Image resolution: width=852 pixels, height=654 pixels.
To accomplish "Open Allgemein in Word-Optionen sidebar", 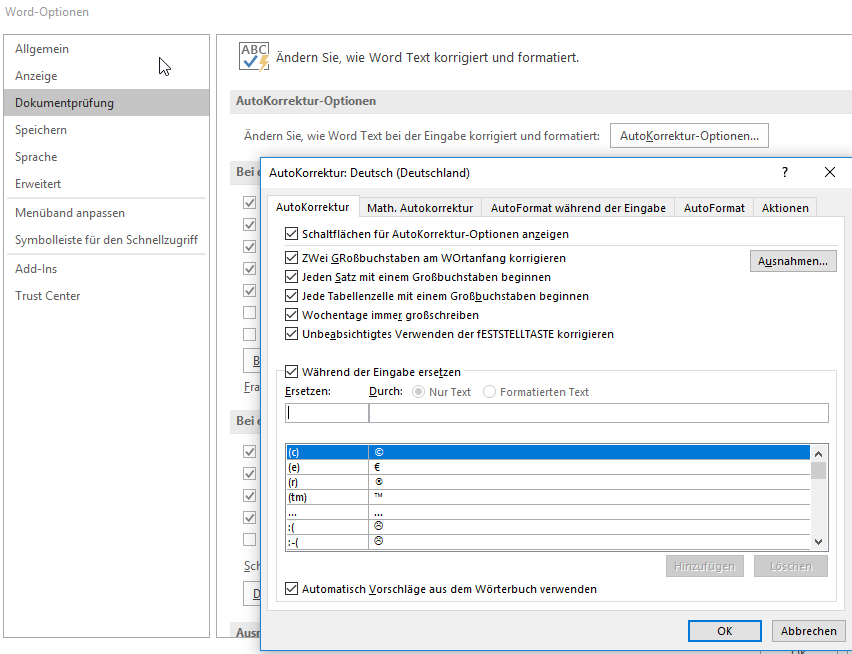I will point(106,49).
